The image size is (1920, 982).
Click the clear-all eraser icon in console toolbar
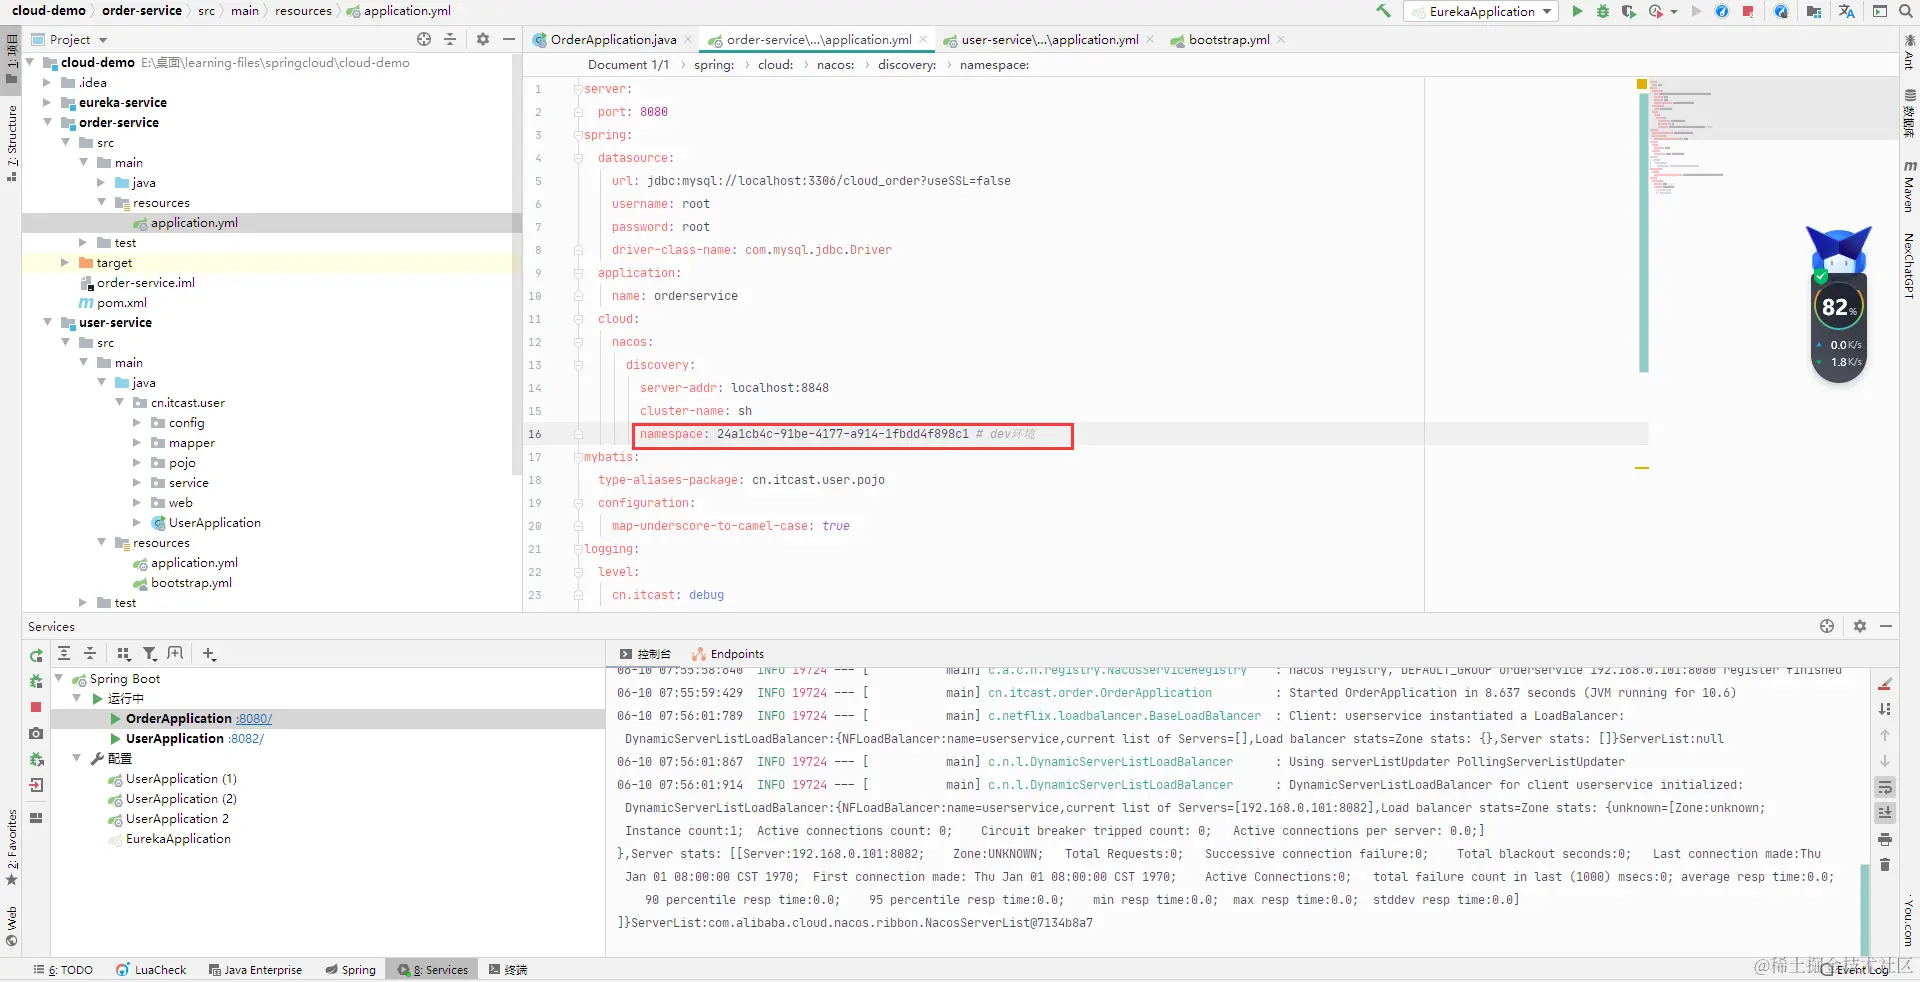click(x=1885, y=683)
